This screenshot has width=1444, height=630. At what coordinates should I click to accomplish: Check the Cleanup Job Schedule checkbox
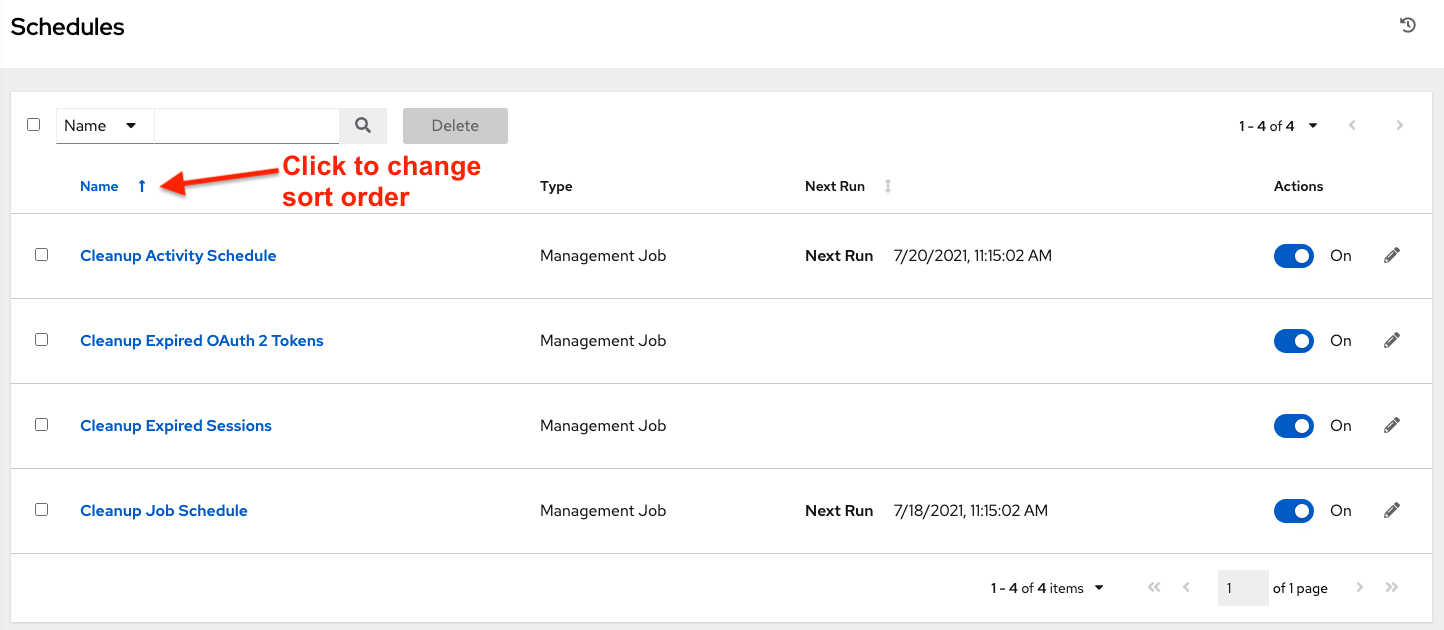point(41,510)
